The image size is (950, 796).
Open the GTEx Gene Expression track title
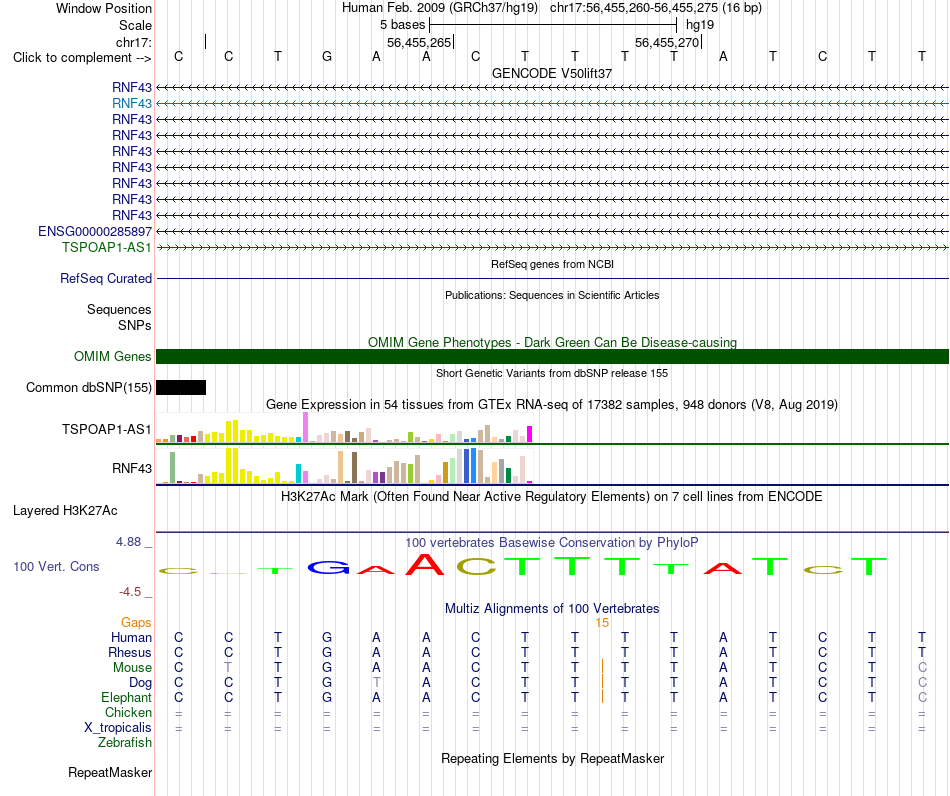coord(552,405)
